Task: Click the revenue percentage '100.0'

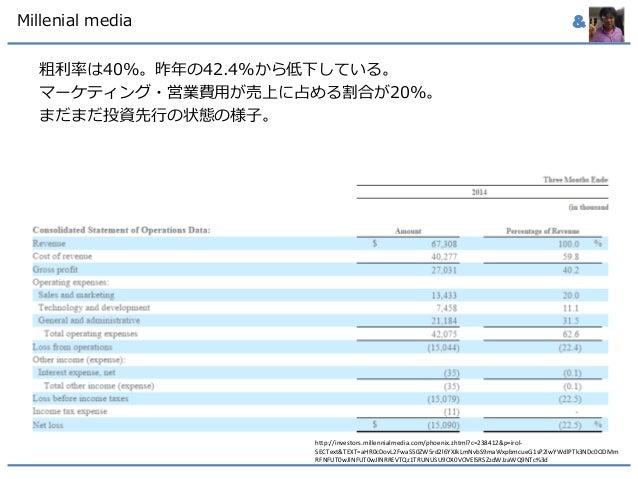Action: coord(568,244)
